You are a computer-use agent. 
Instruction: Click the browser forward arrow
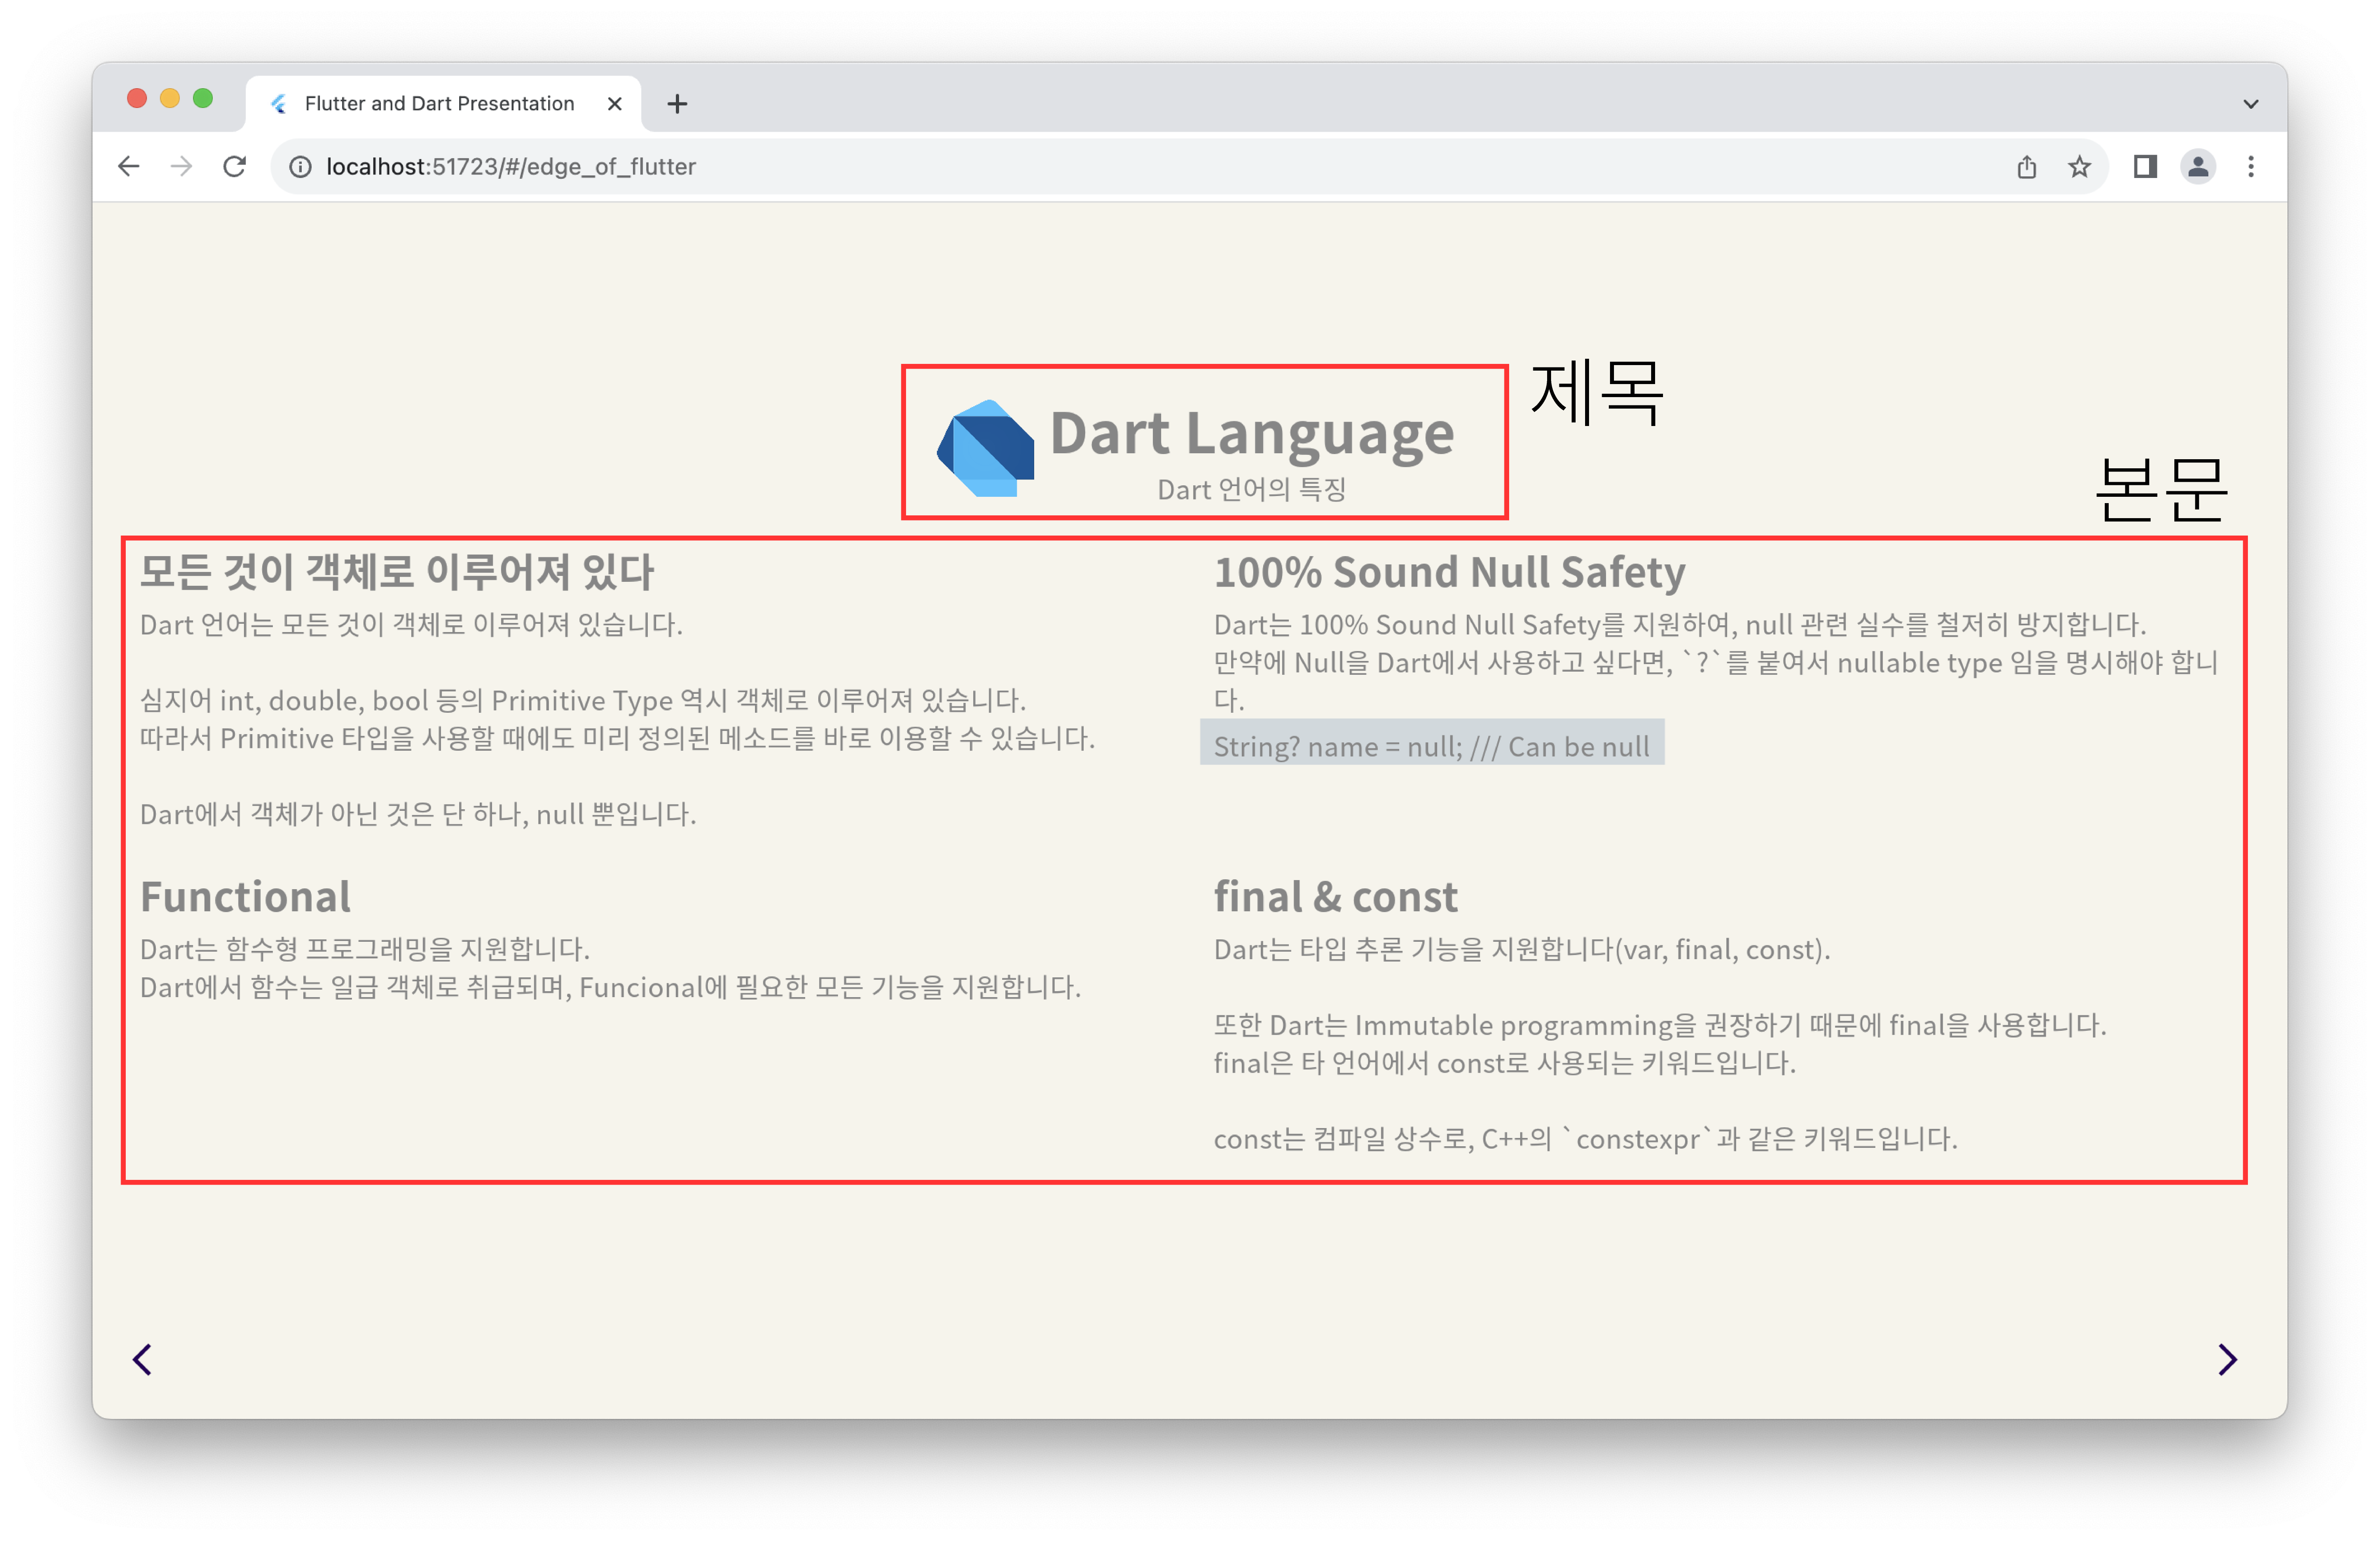(x=181, y=166)
